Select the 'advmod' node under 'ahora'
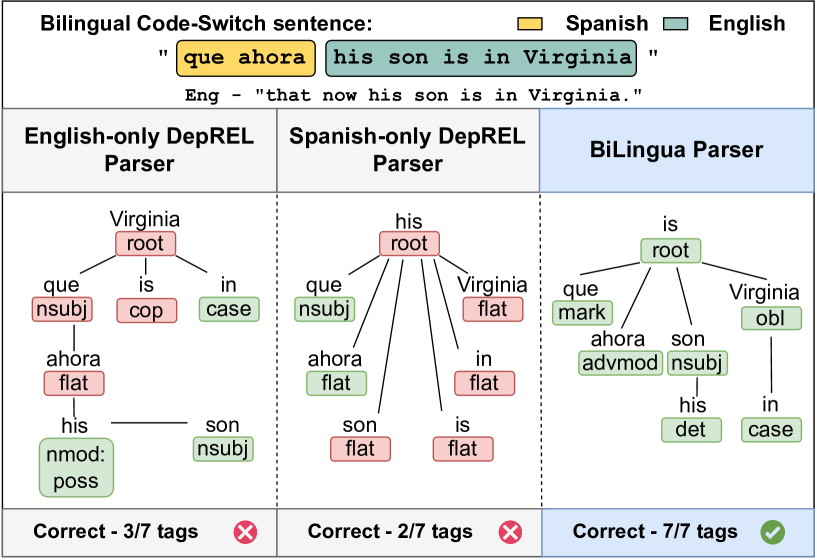 point(620,362)
